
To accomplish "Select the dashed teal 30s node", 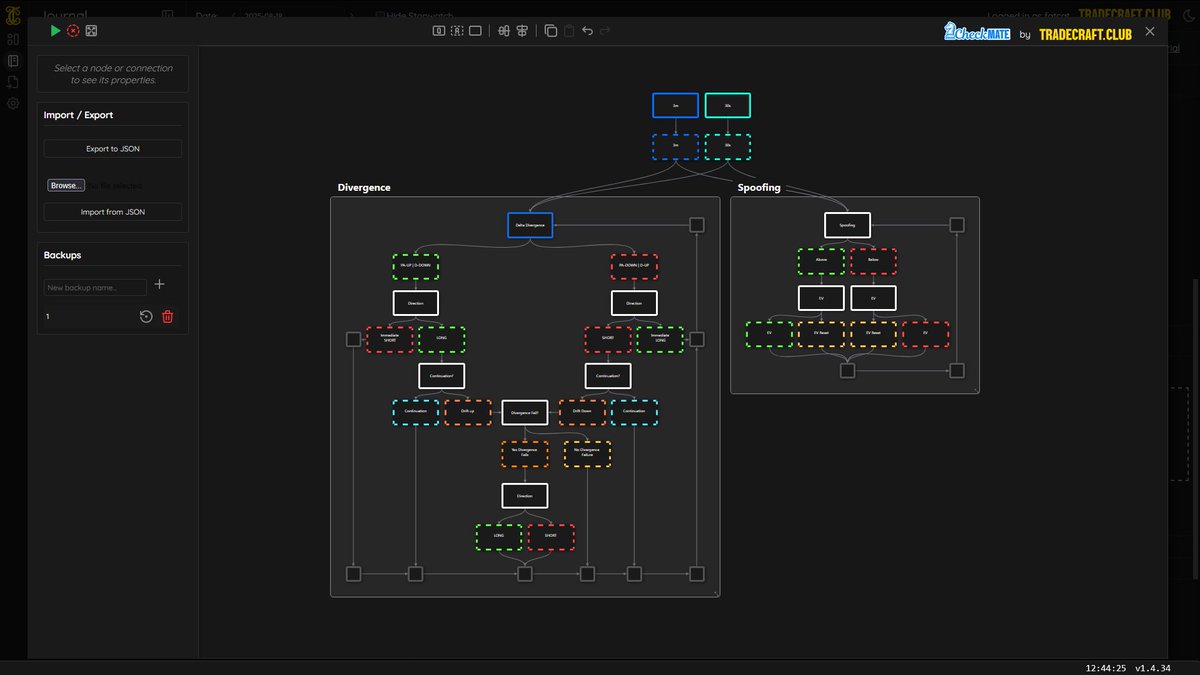I will 728,146.
